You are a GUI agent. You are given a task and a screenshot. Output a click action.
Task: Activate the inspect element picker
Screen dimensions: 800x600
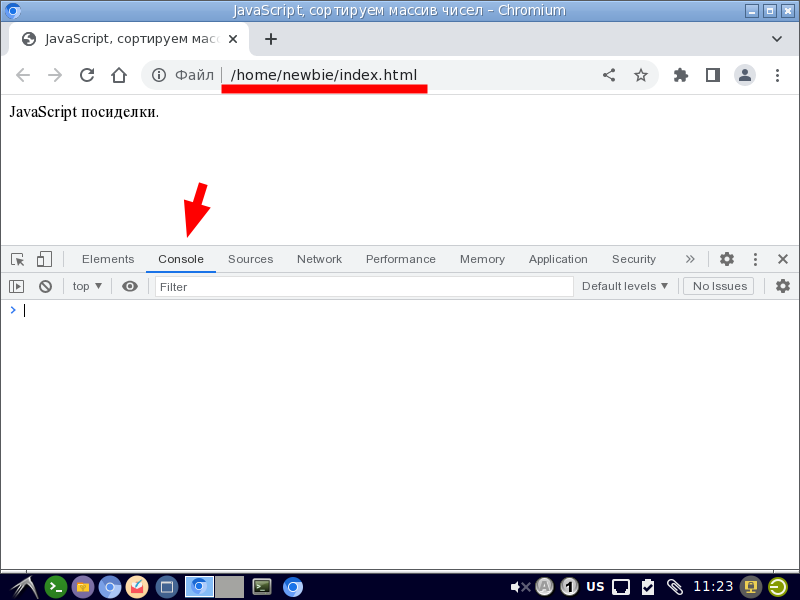17,259
